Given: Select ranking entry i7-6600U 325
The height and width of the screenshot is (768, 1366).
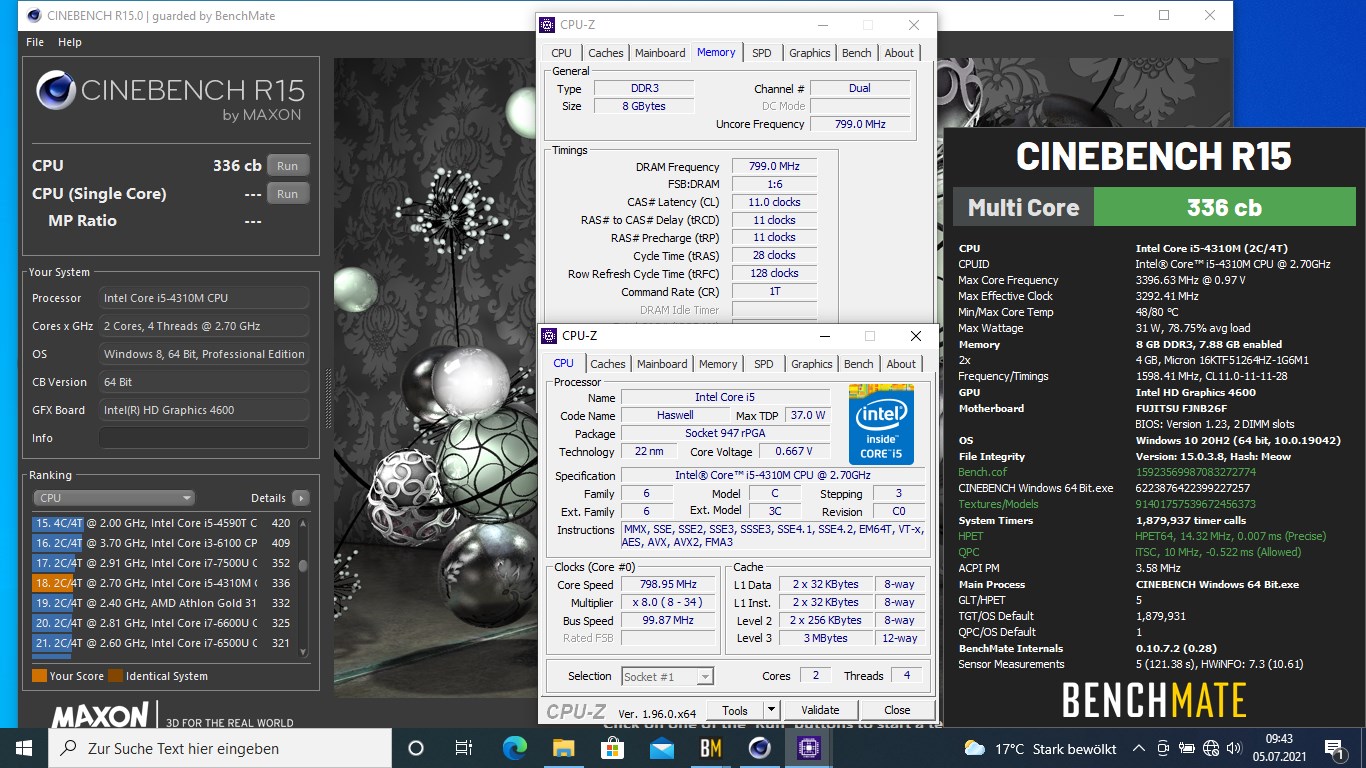Looking at the screenshot, I should [163, 623].
